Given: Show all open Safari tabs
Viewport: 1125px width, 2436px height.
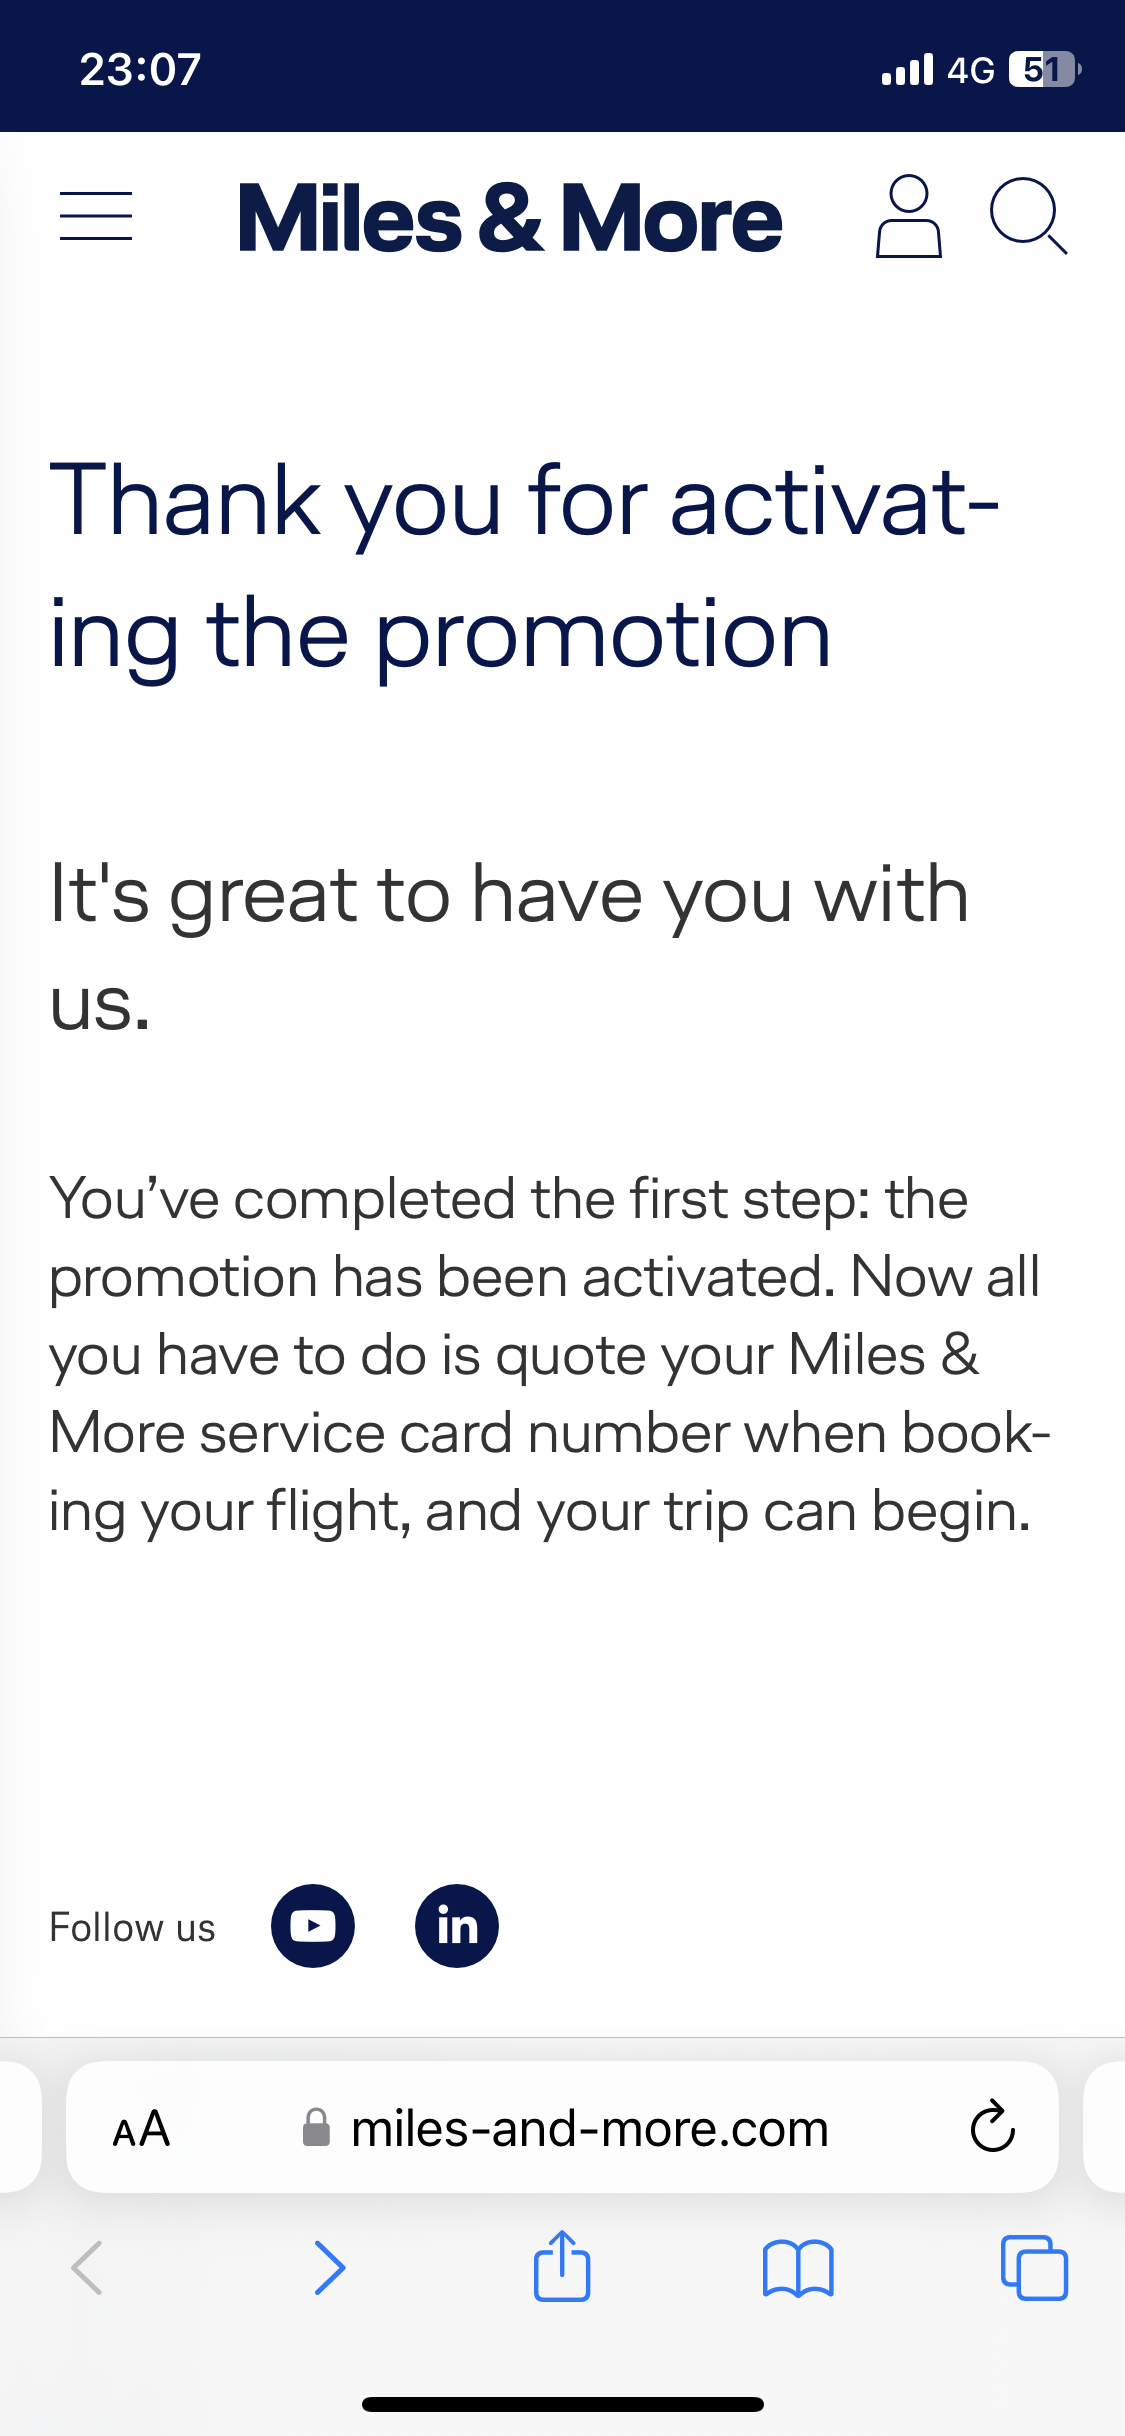Looking at the screenshot, I should coord(1034,2268).
